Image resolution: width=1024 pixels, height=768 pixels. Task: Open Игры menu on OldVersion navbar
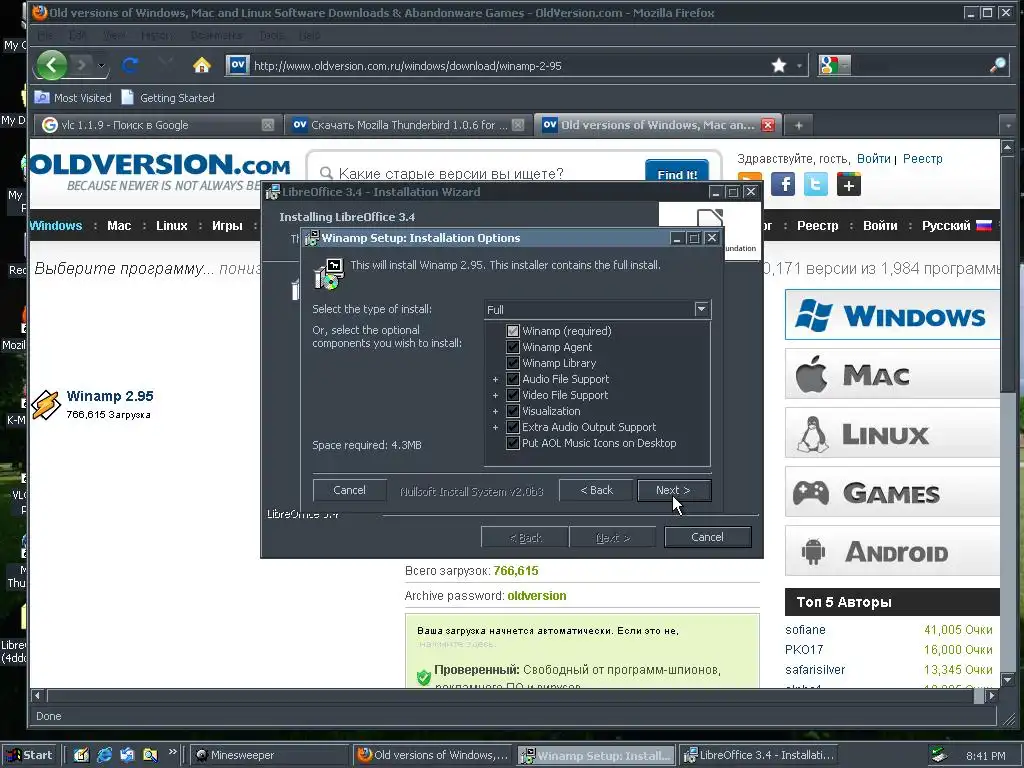point(227,225)
